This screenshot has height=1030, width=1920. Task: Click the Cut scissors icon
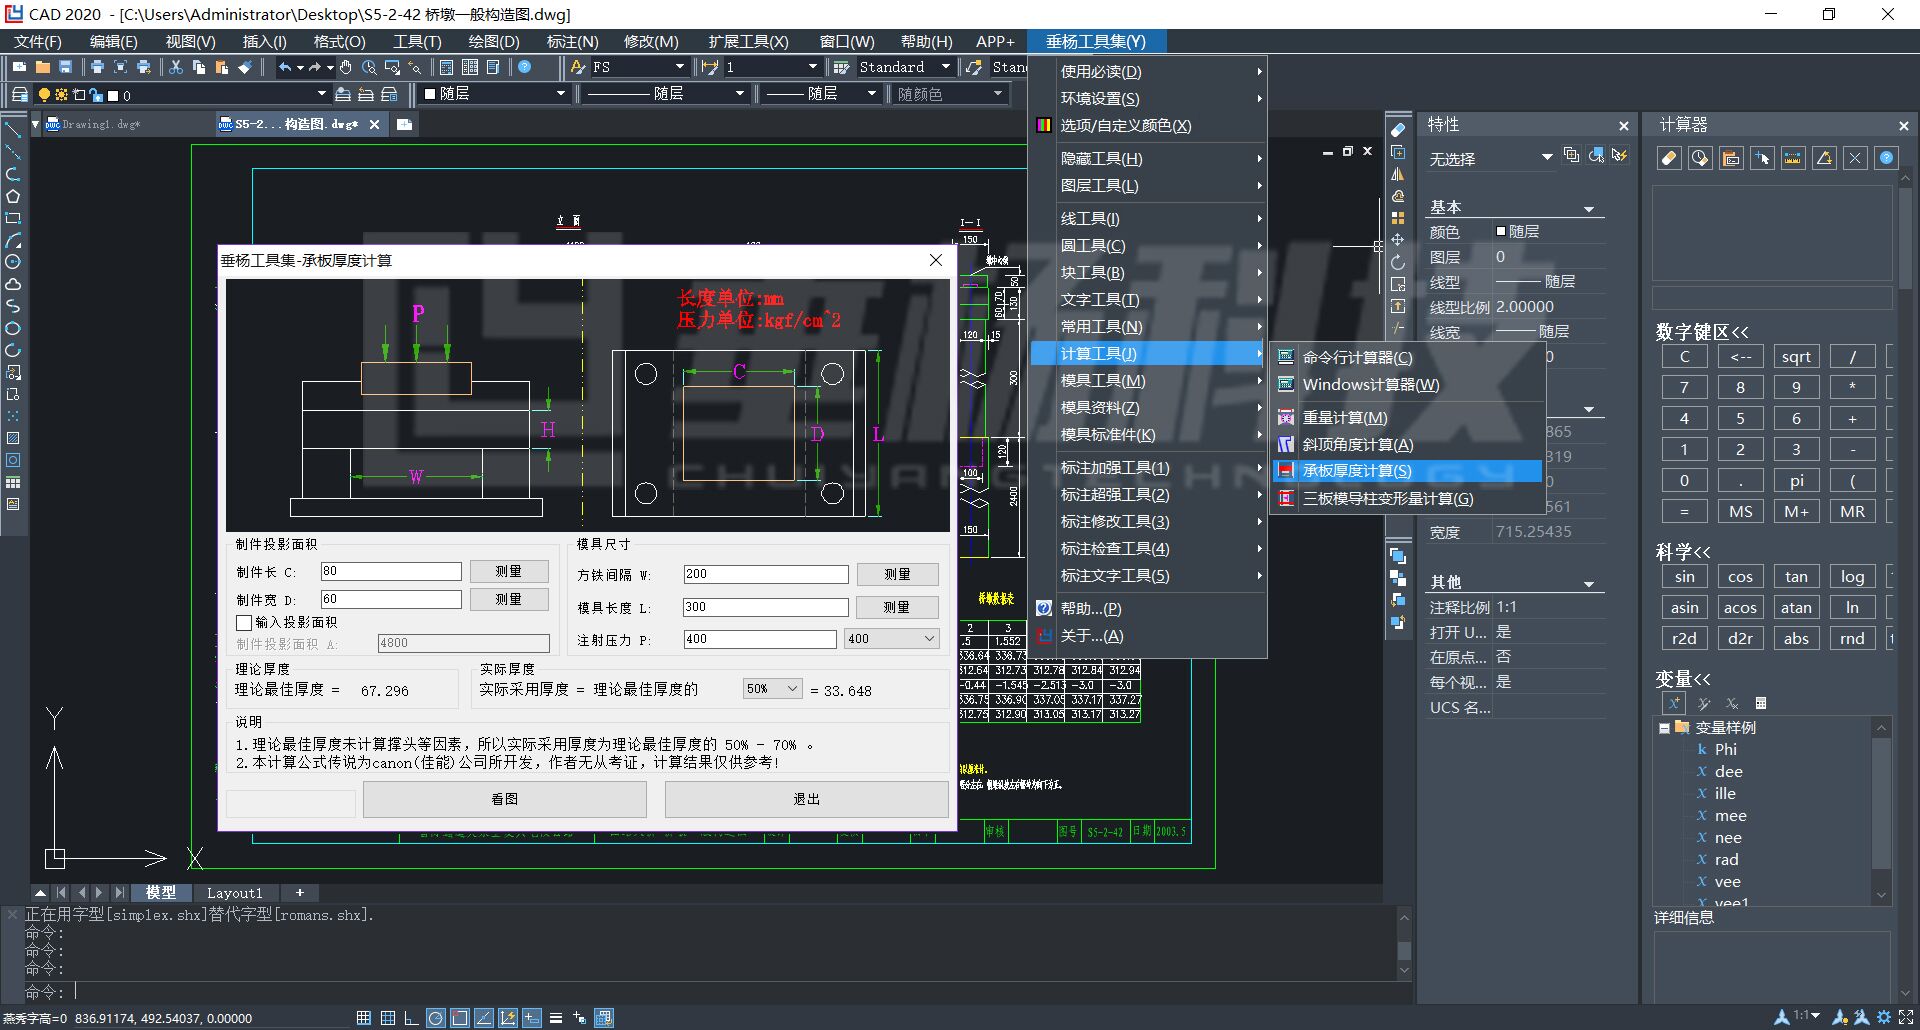click(x=176, y=67)
